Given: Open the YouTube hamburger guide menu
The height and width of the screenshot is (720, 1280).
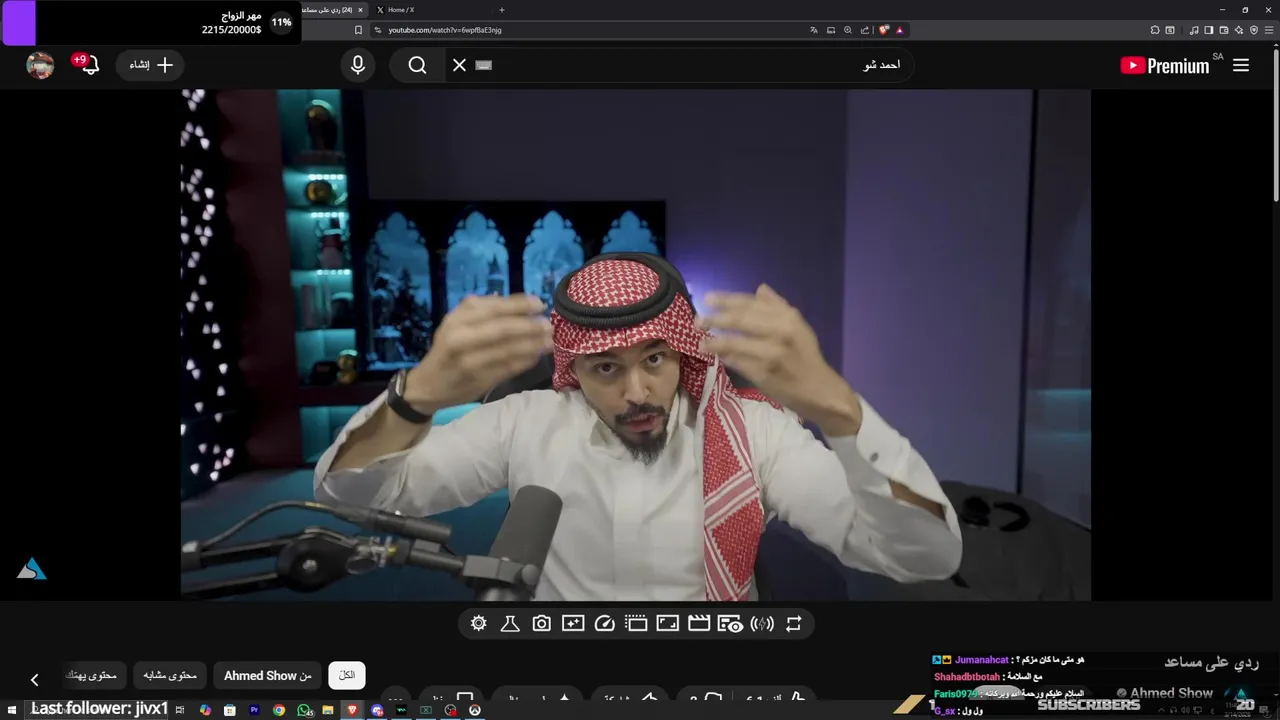Looking at the screenshot, I should click(x=1241, y=65).
